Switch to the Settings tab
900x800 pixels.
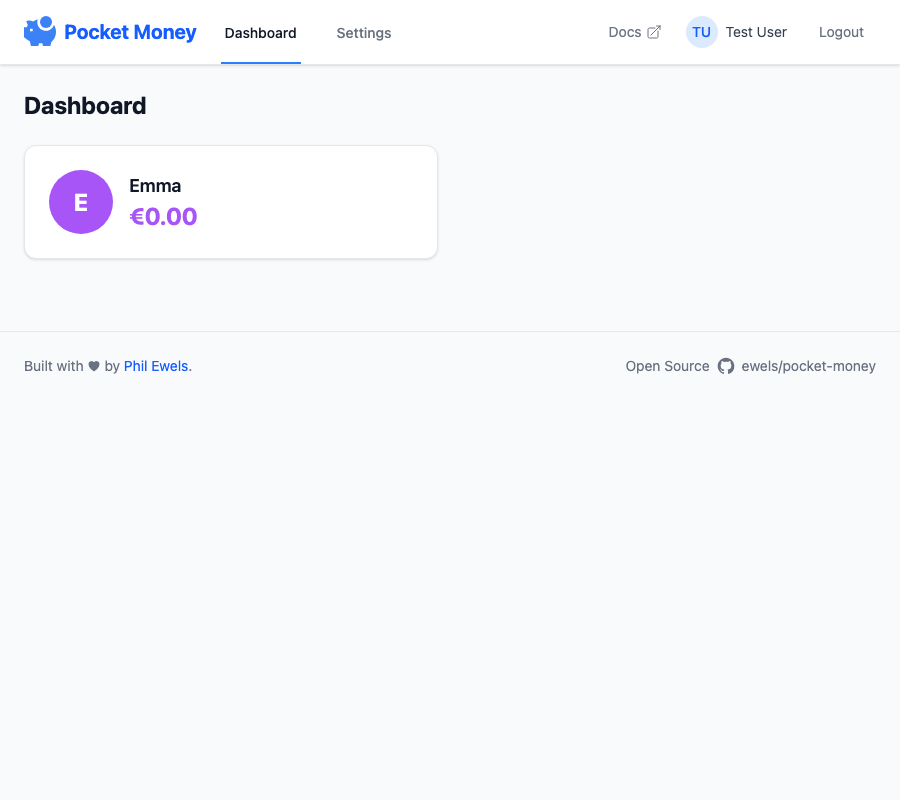(x=363, y=32)
